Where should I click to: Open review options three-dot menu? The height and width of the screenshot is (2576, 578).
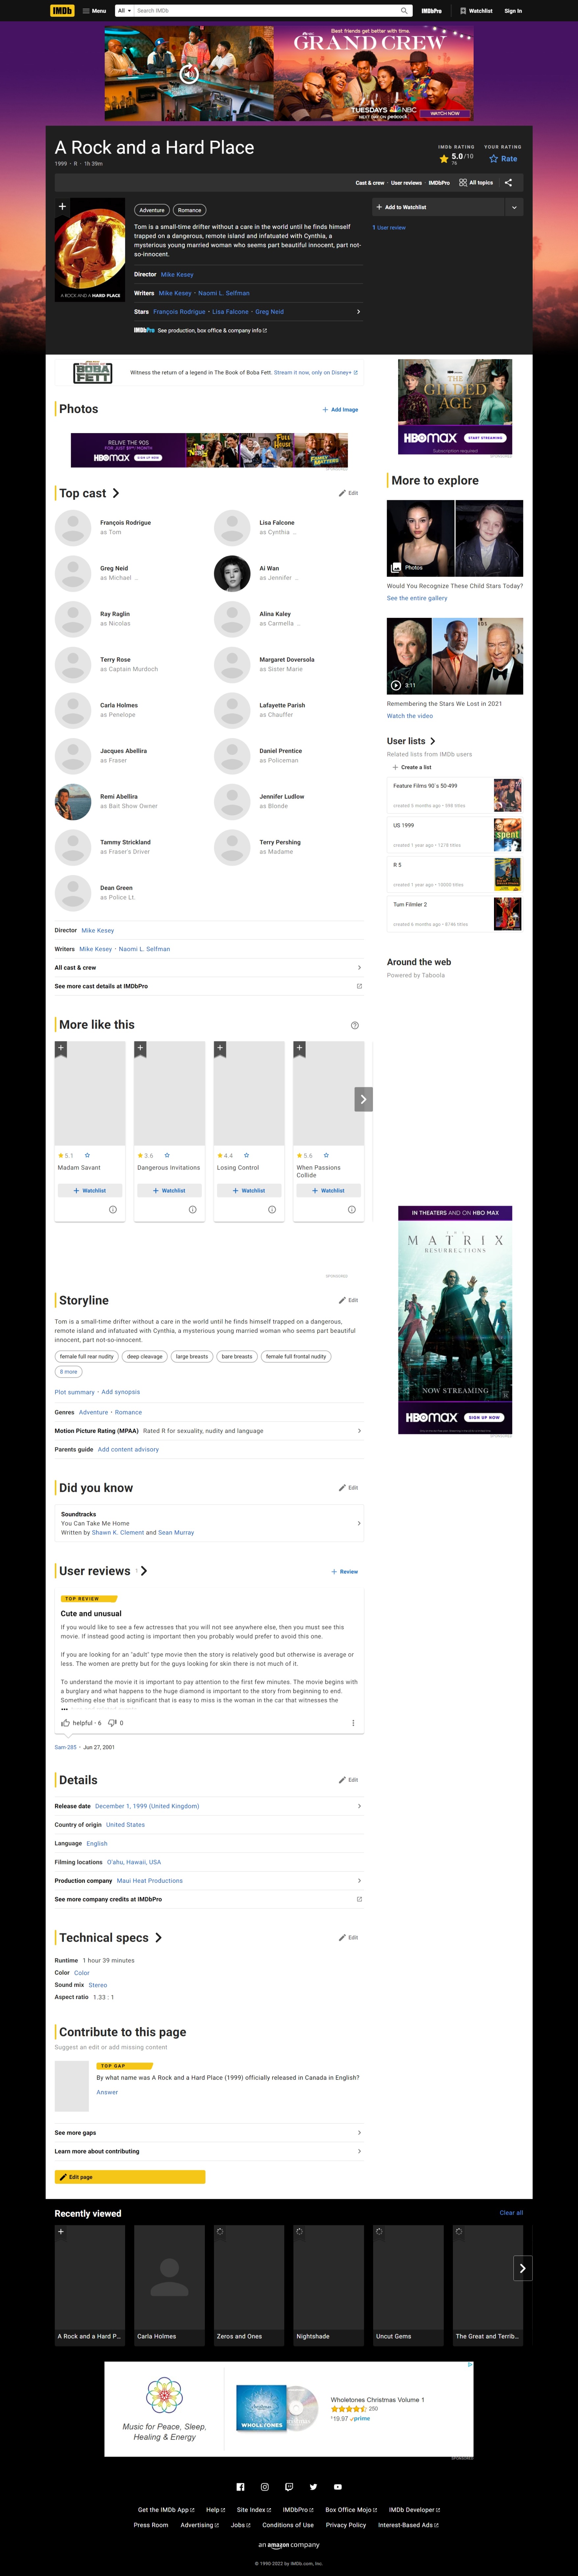point(353,1723)
